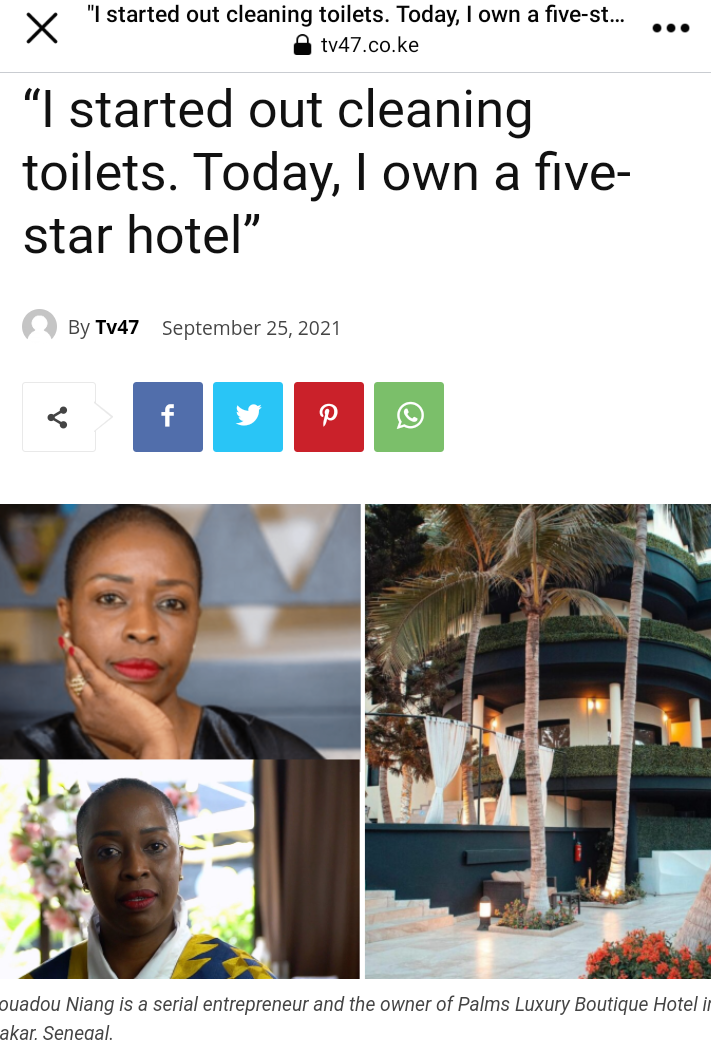The width and height of the screenshot is (711, 1040).
Task: Close the in-app browser with X icon
Action: (x=42, y=29)
